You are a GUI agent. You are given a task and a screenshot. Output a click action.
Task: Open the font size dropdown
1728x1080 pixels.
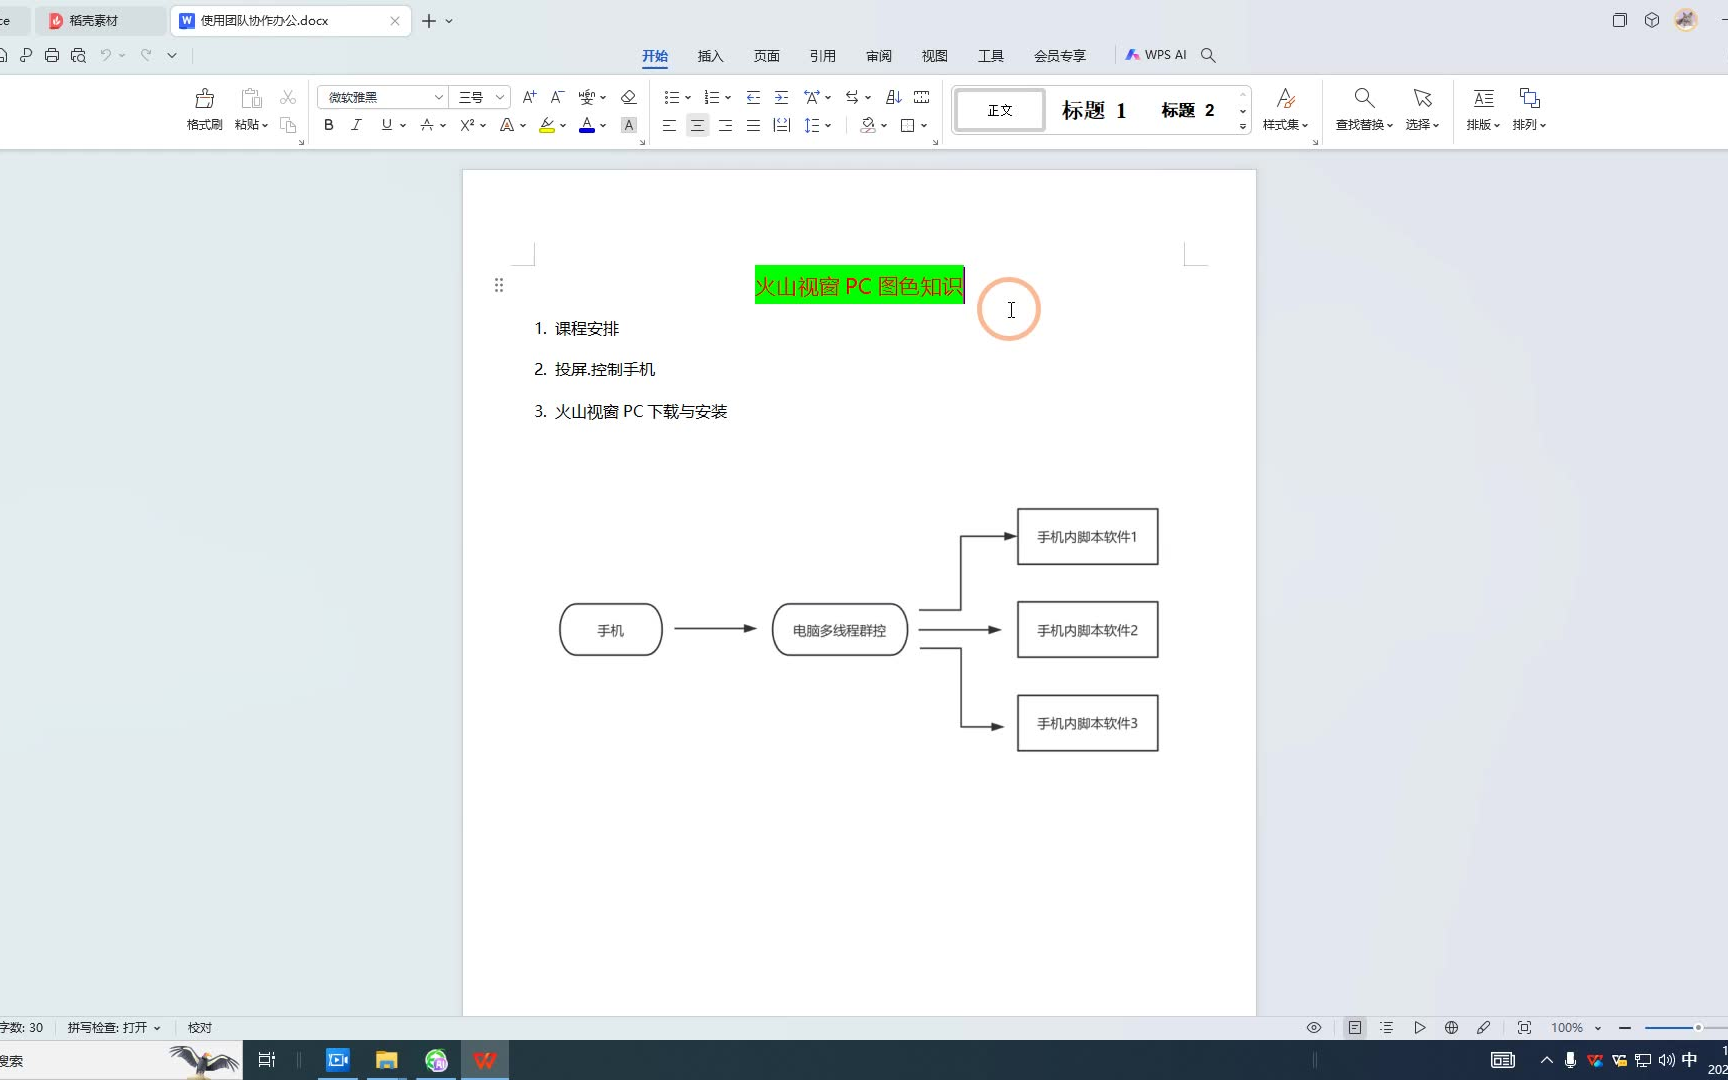coord(500,97)
